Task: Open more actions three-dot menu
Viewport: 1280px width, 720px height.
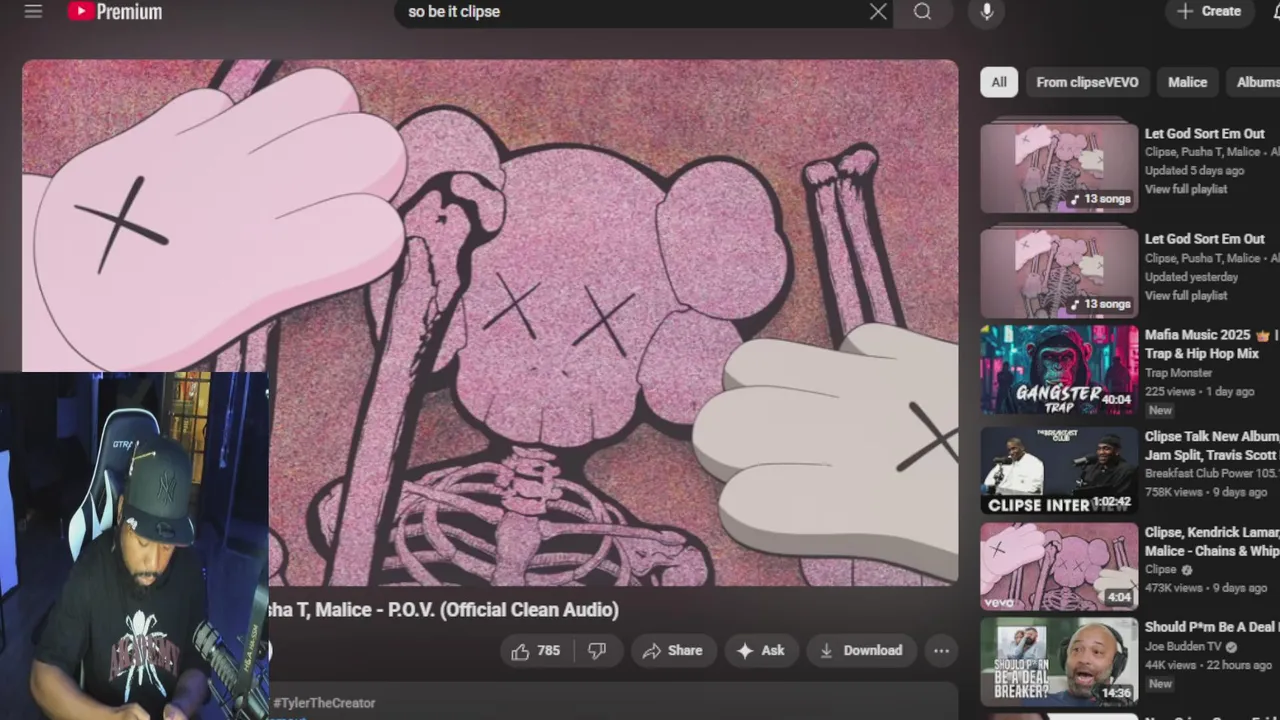Action: [941, 651]
